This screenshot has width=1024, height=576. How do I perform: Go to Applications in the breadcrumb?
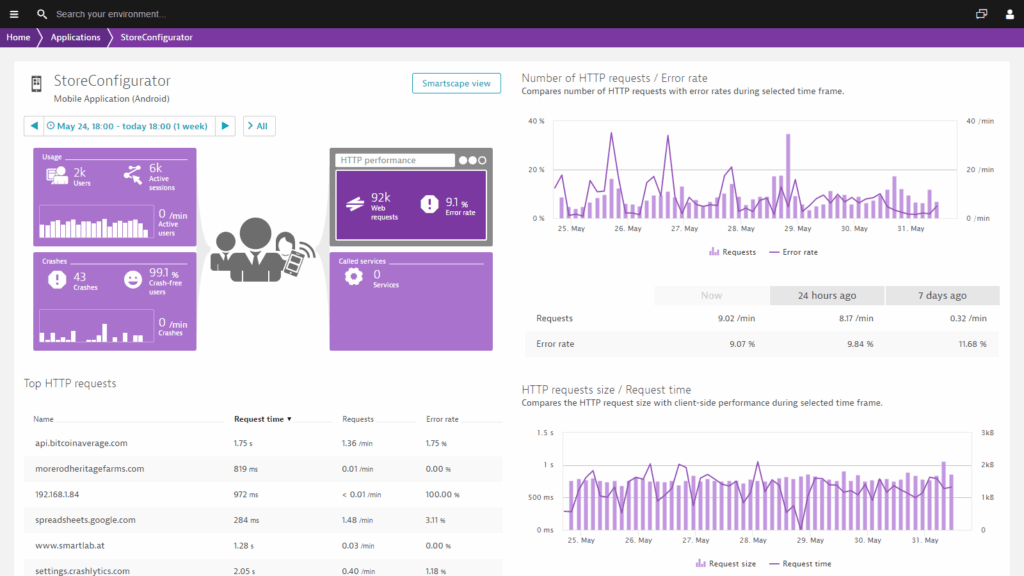pyautogui.click(x=75, y=37)
